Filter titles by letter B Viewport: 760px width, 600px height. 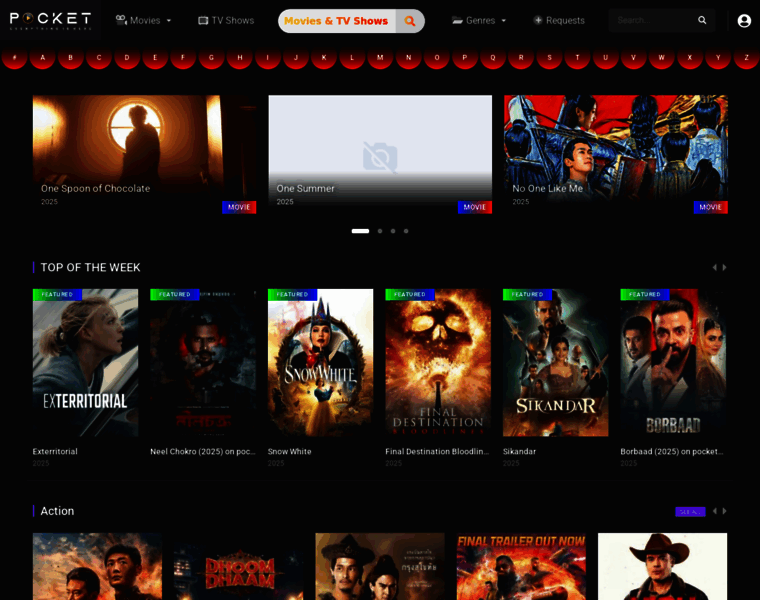[x=71, y=57]
